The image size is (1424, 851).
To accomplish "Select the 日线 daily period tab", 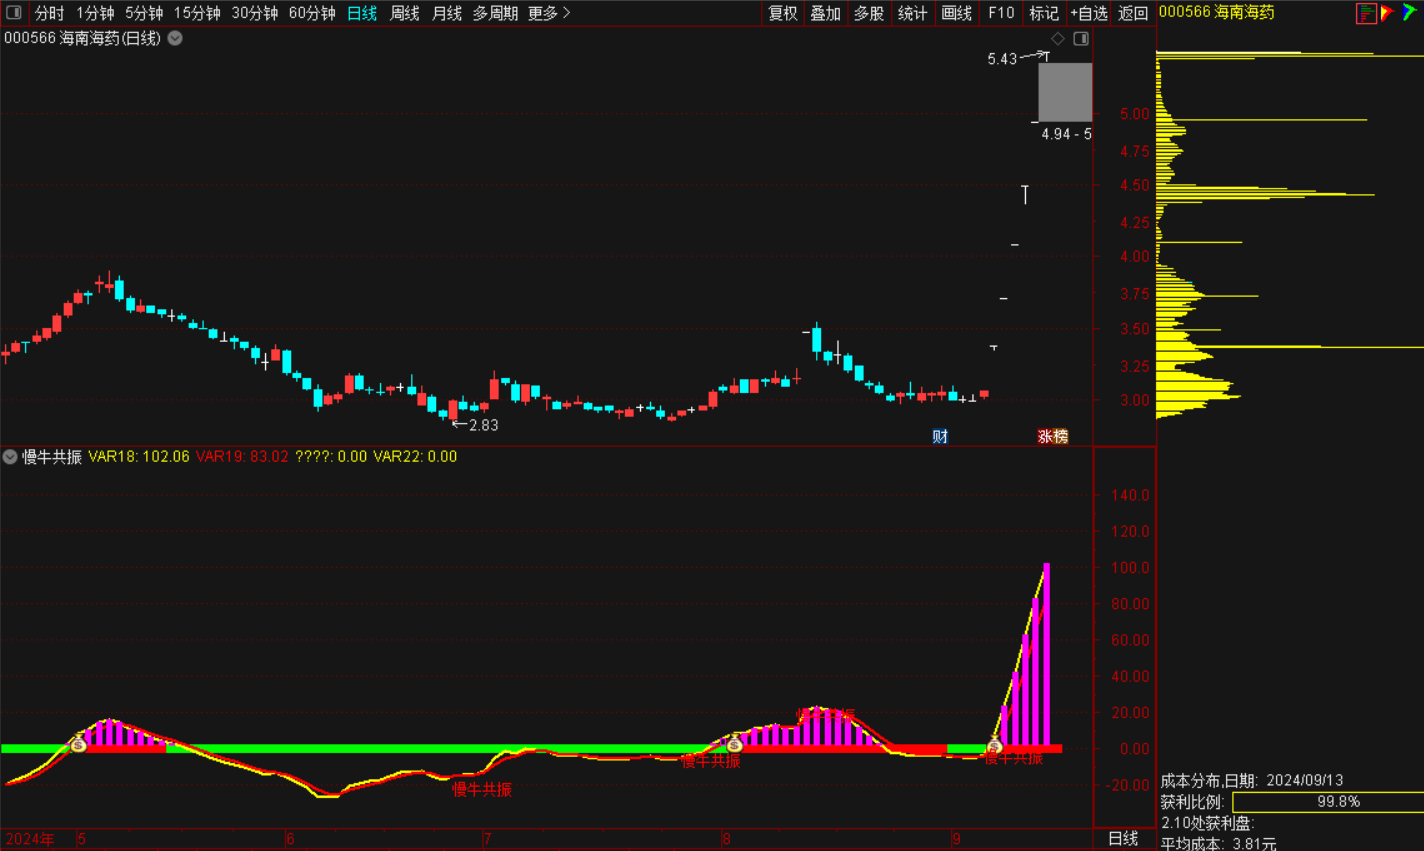I will 362,13.
